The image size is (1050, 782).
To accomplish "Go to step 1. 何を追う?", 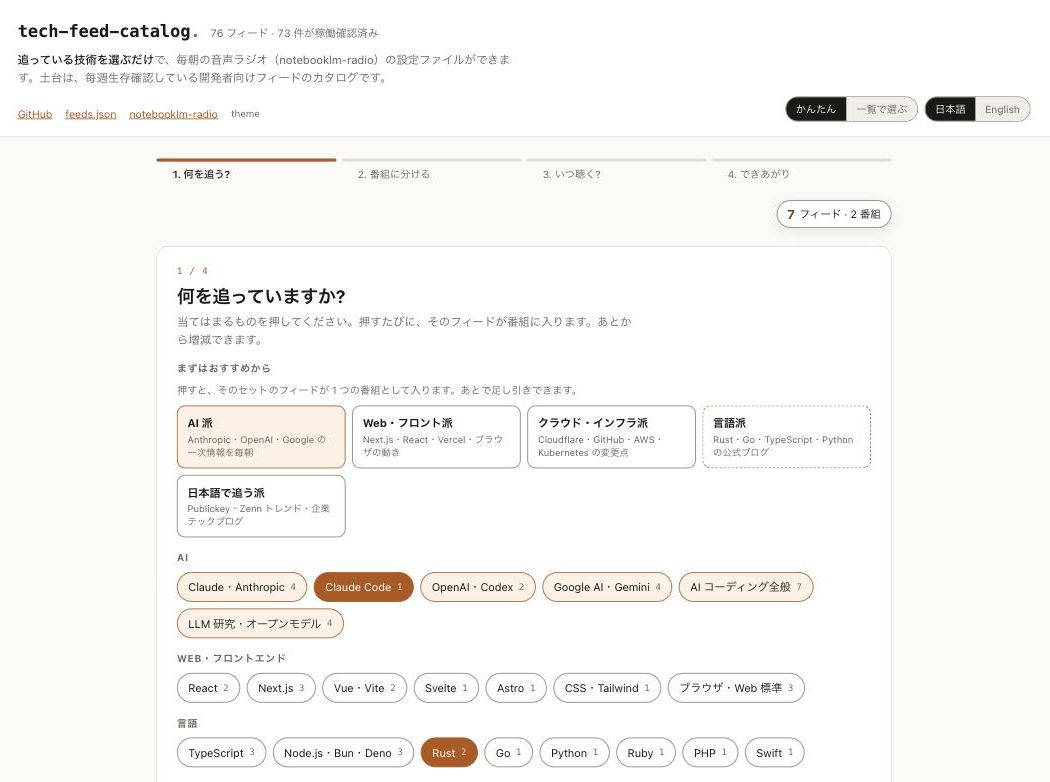I will (x=246, y=169).
